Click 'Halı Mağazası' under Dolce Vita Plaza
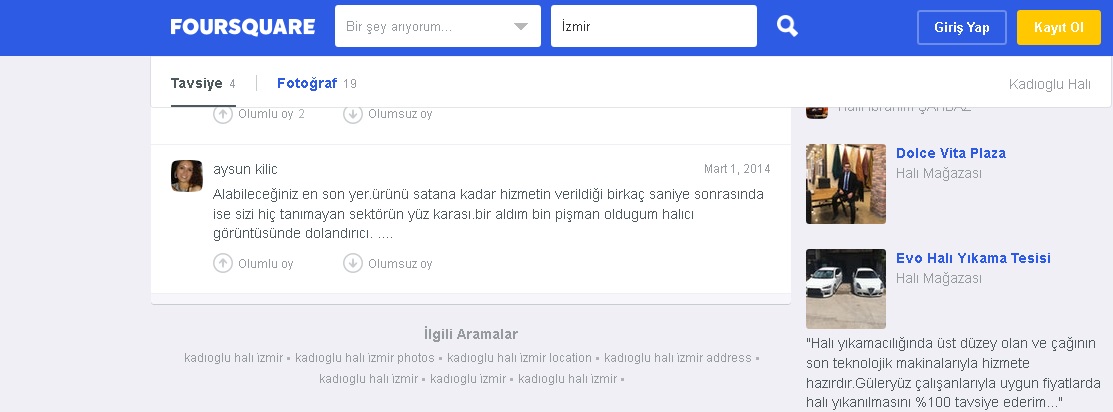 (x=938, y=173)
